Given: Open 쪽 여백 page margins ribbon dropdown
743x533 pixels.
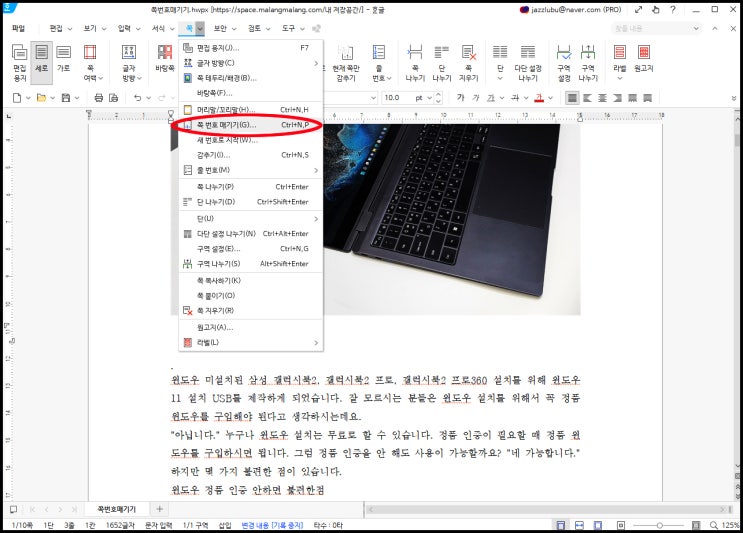Looking at the screenshot, I should point(90,63).
